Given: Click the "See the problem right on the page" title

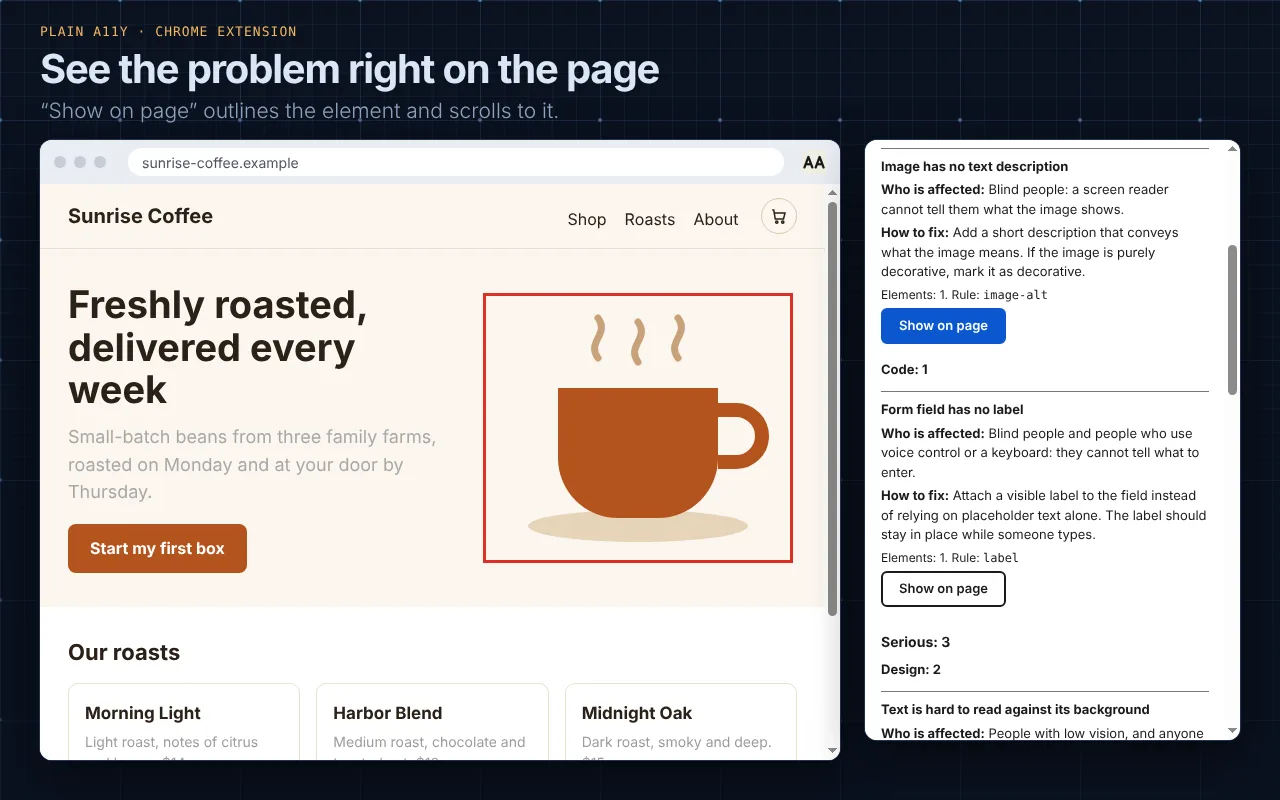Looking at the screenshot, I should click(350, 70).
